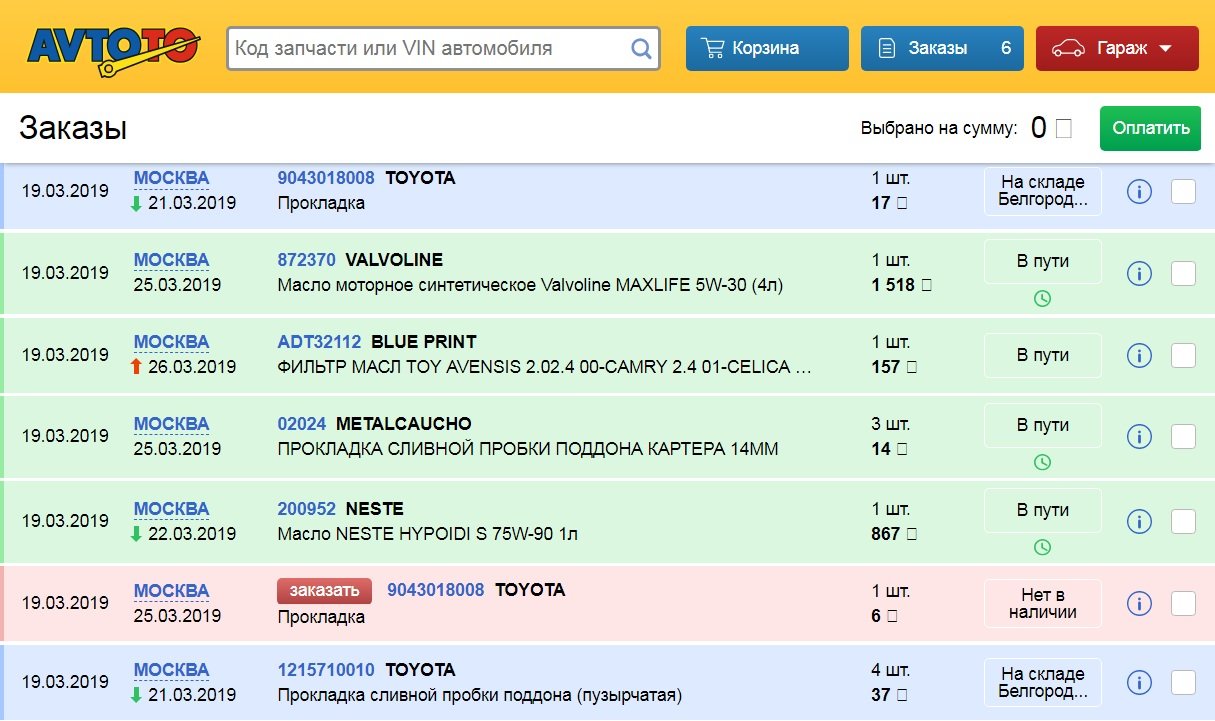Open the Заказы orders page

pyautogui.click(x=942, y=48)
